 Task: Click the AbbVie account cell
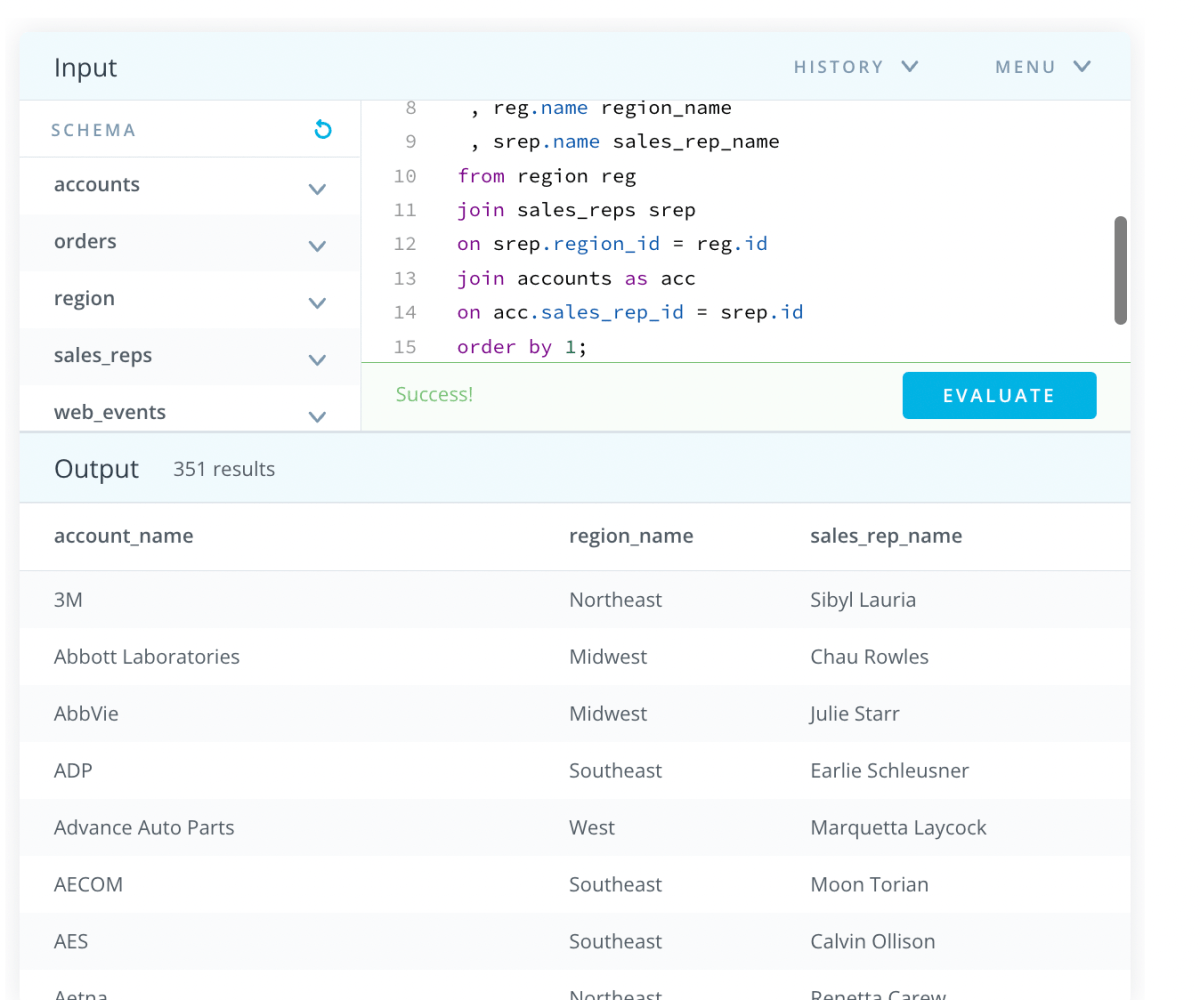[86, 714]
